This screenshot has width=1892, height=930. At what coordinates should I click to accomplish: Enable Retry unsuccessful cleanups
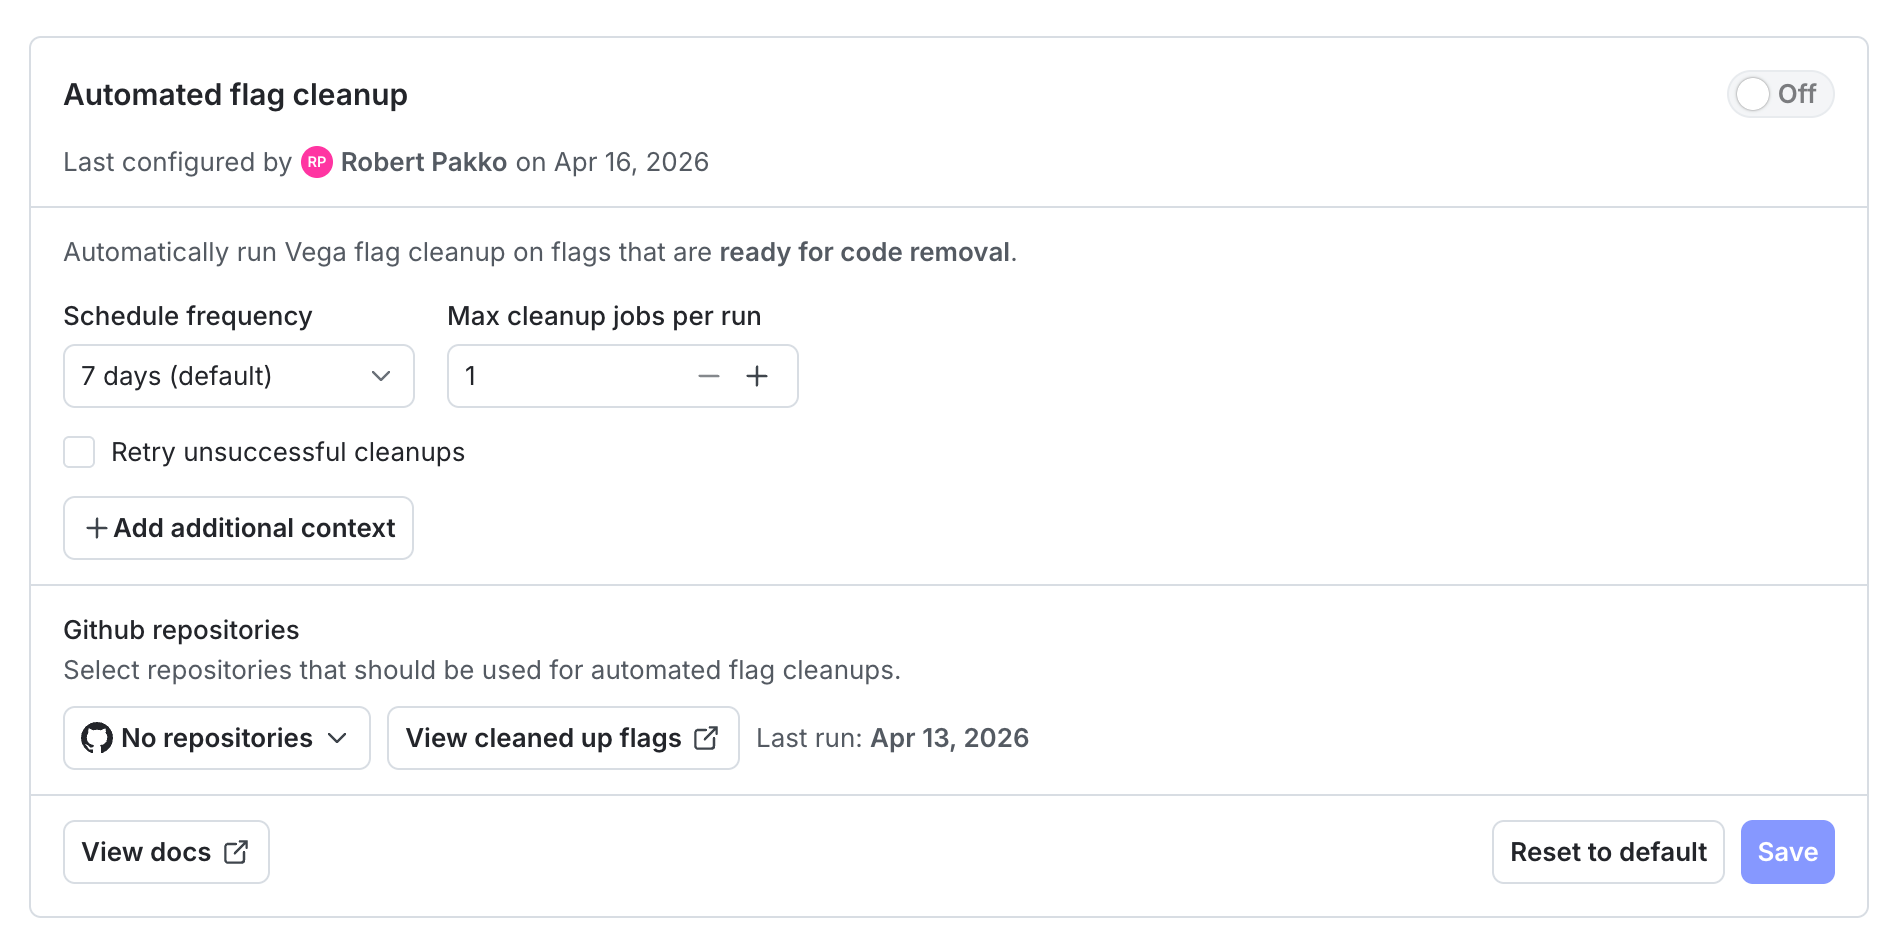[79, 452]
